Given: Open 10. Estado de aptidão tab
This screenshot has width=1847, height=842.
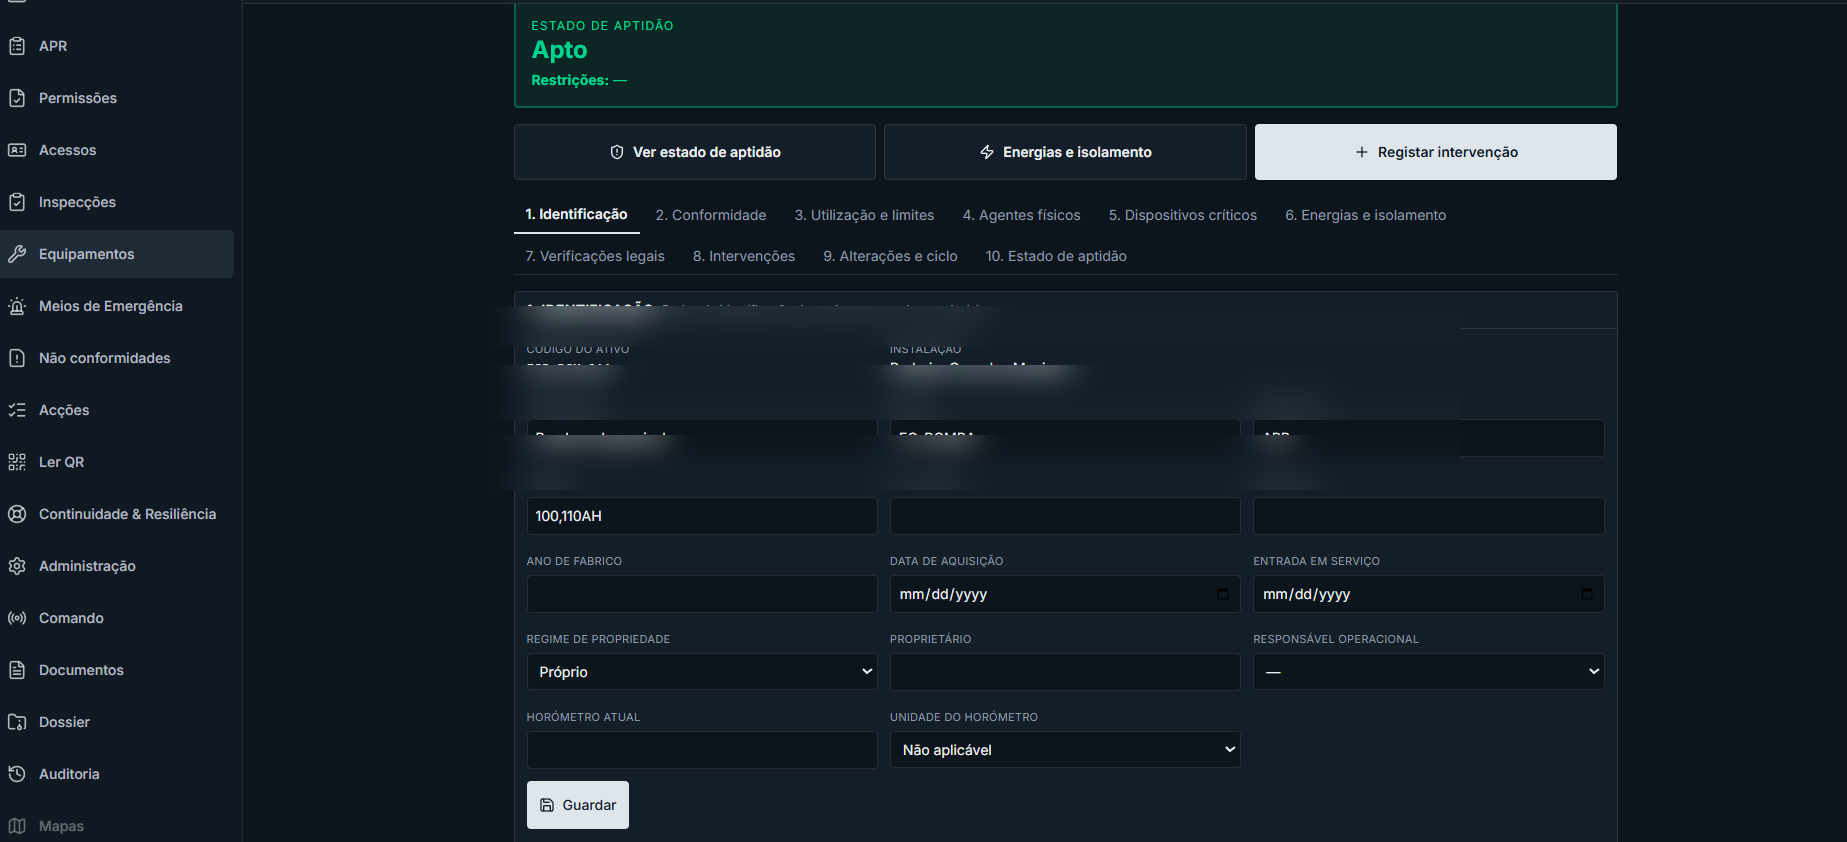Looking at the screenshot, I should 1056,256.
